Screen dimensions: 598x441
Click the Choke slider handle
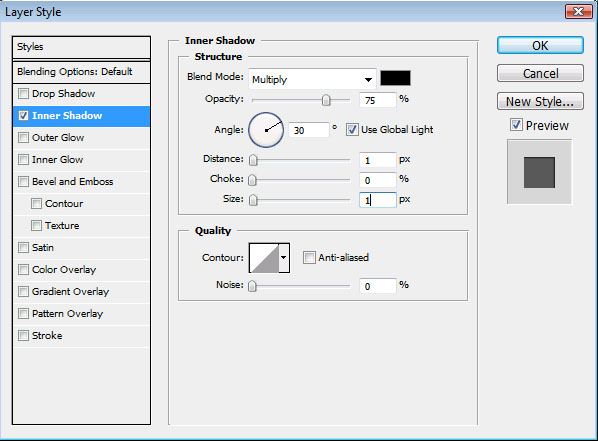pos(252,180)
